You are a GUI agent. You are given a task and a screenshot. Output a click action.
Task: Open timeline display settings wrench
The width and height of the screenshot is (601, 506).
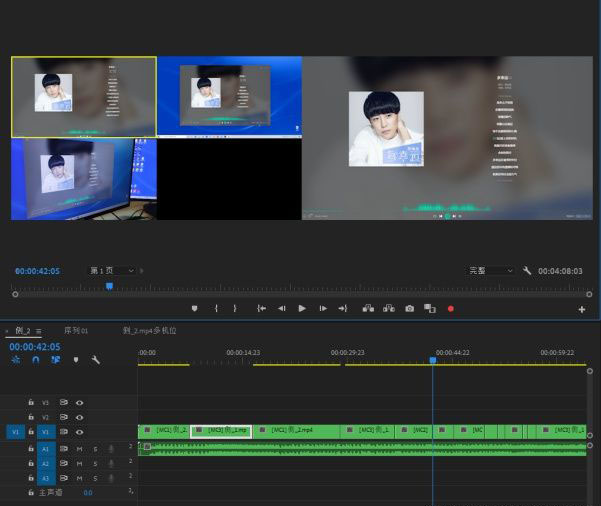pos(96,360)
